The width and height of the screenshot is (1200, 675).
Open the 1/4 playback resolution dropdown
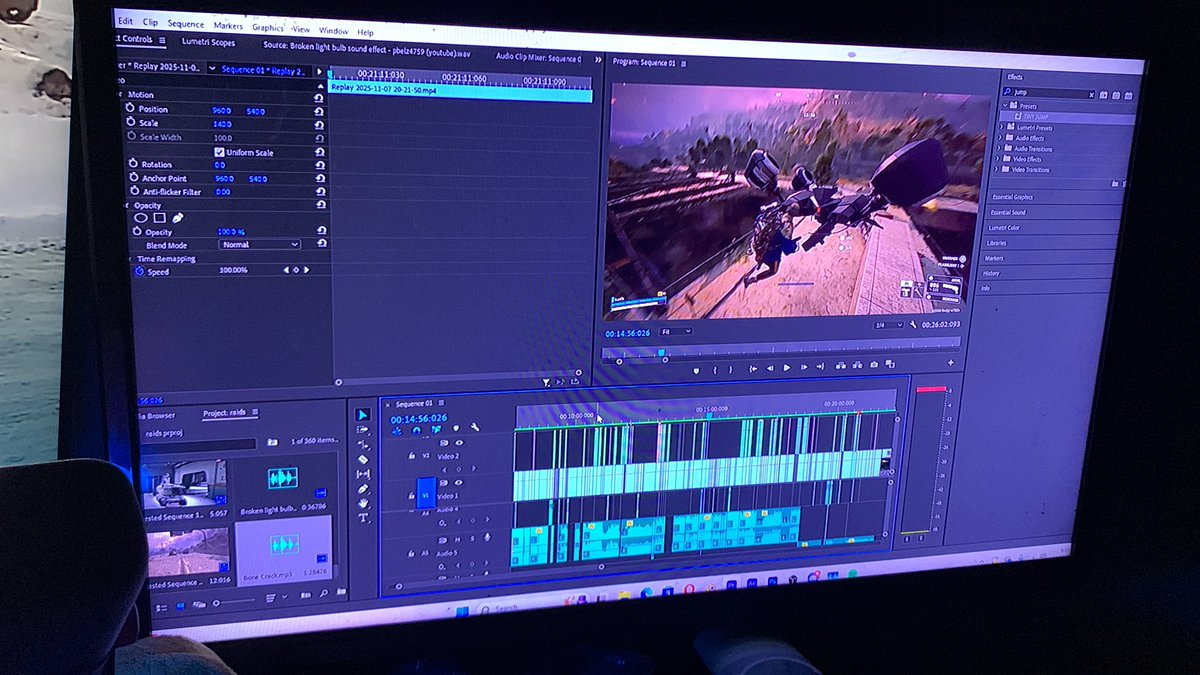click(888, 325)
